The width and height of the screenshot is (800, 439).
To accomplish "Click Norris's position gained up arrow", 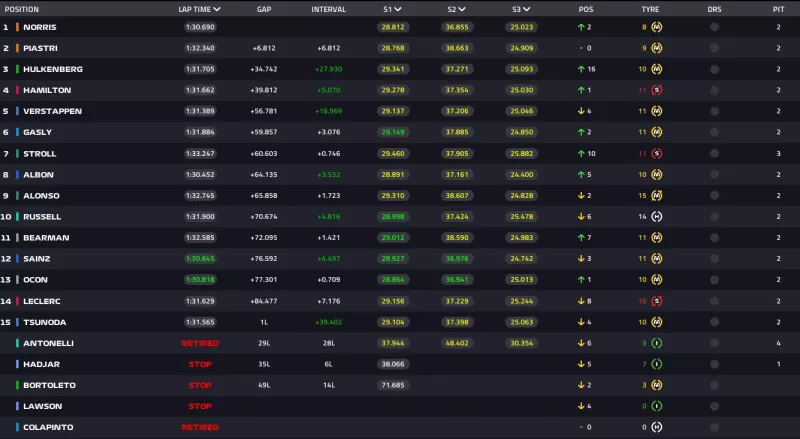I will point(581,27).
